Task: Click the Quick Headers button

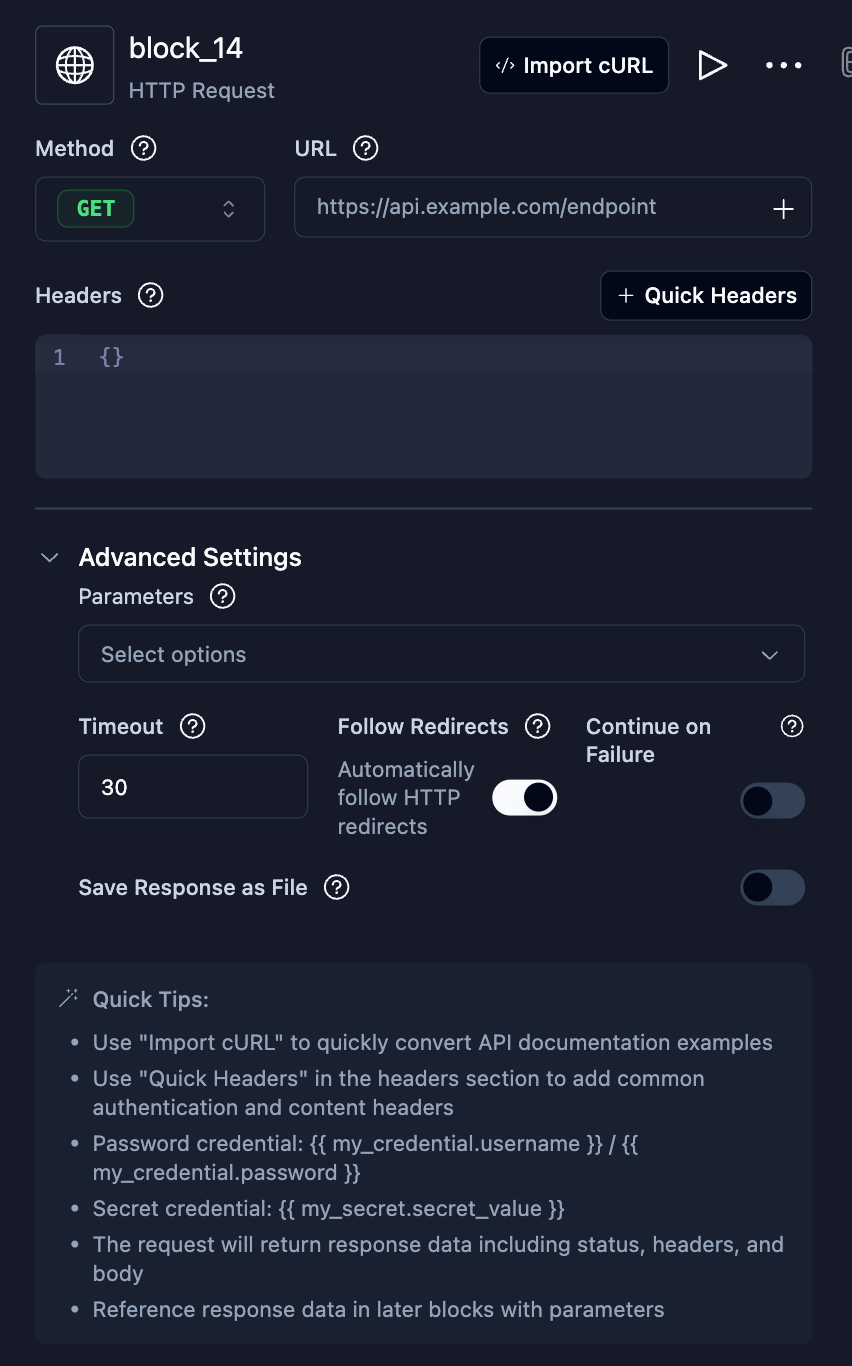Action: tap(706, 296)
